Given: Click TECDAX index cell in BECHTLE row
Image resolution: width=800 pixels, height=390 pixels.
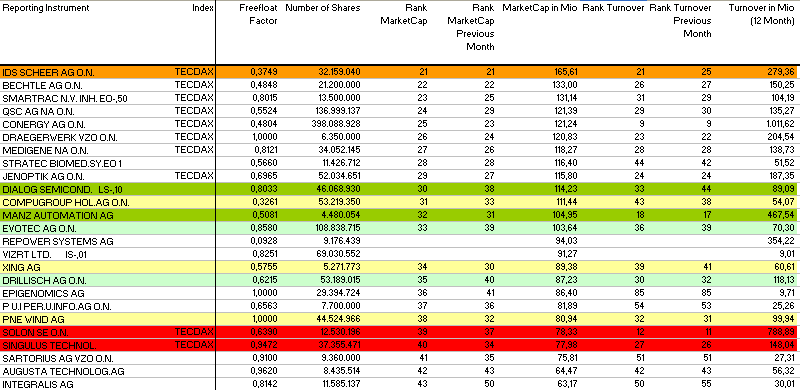Looking at the screenshot, I should click(194, 85).
